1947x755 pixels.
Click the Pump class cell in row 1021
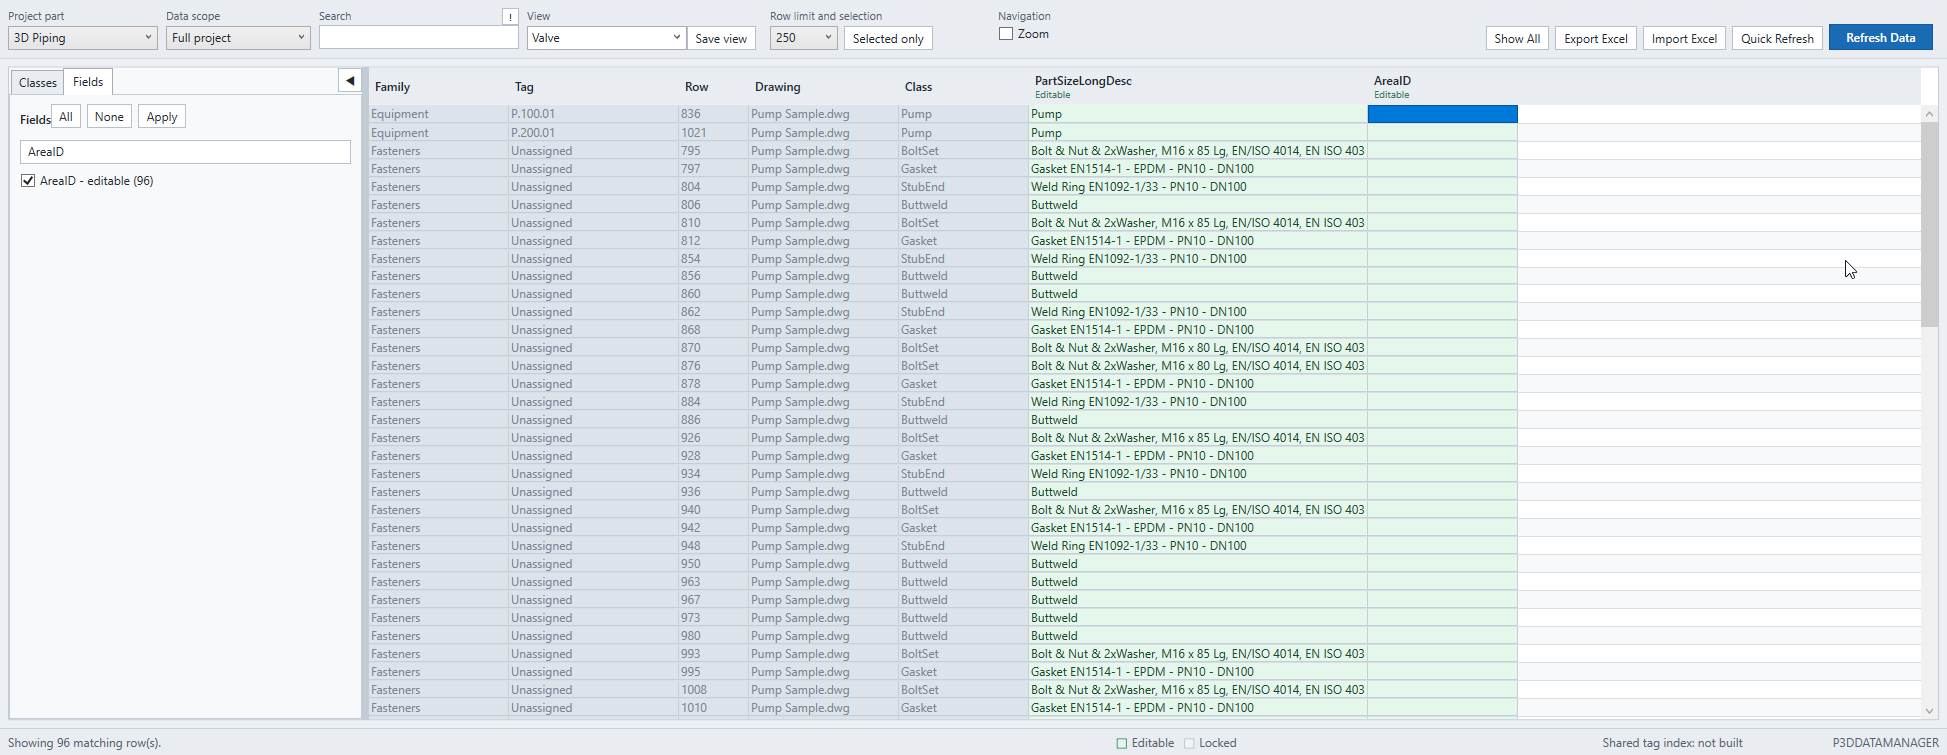click(963, 133)
